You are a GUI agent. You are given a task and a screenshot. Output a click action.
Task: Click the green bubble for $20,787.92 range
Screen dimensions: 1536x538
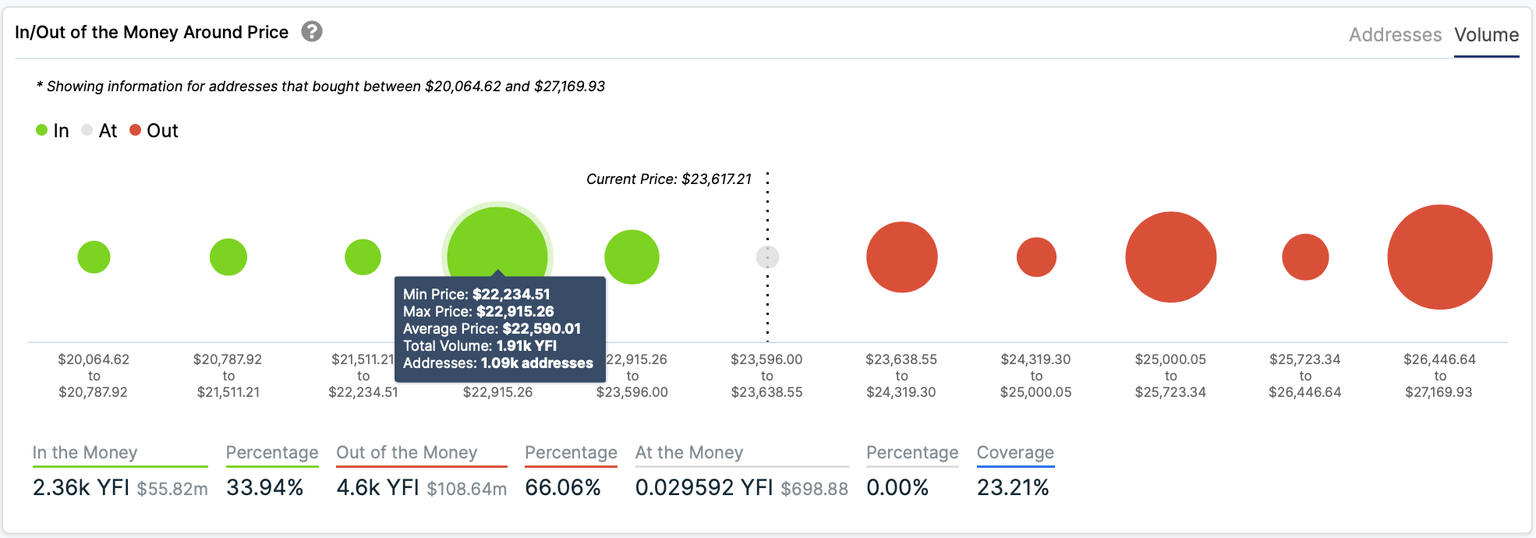[228, 257]
